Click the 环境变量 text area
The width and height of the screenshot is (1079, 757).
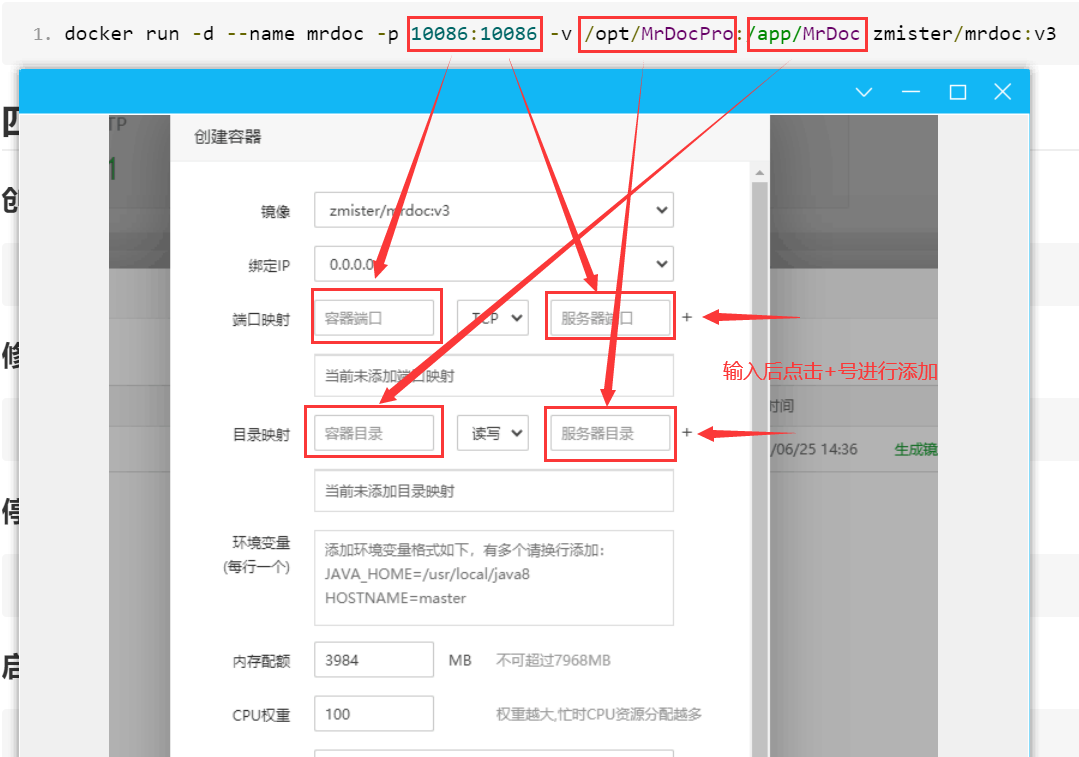coord(493,577)
